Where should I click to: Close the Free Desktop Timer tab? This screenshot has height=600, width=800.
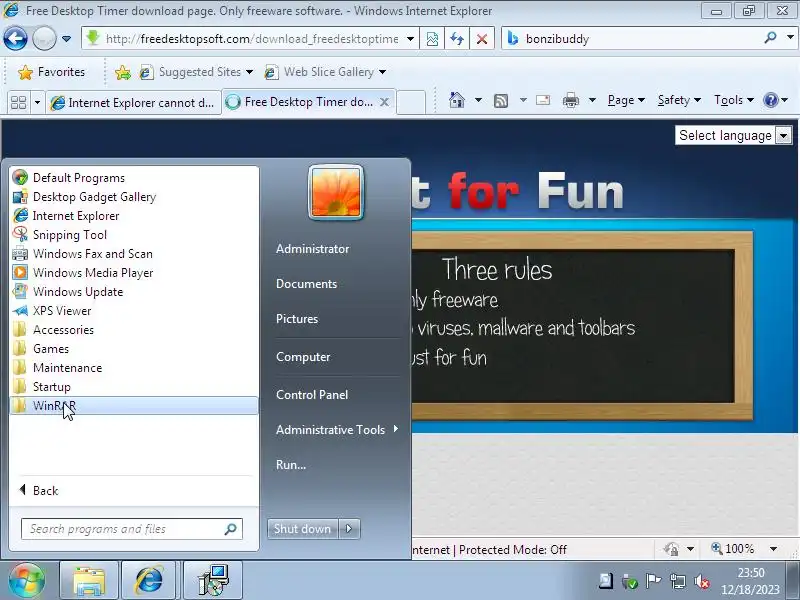point(384,102)
